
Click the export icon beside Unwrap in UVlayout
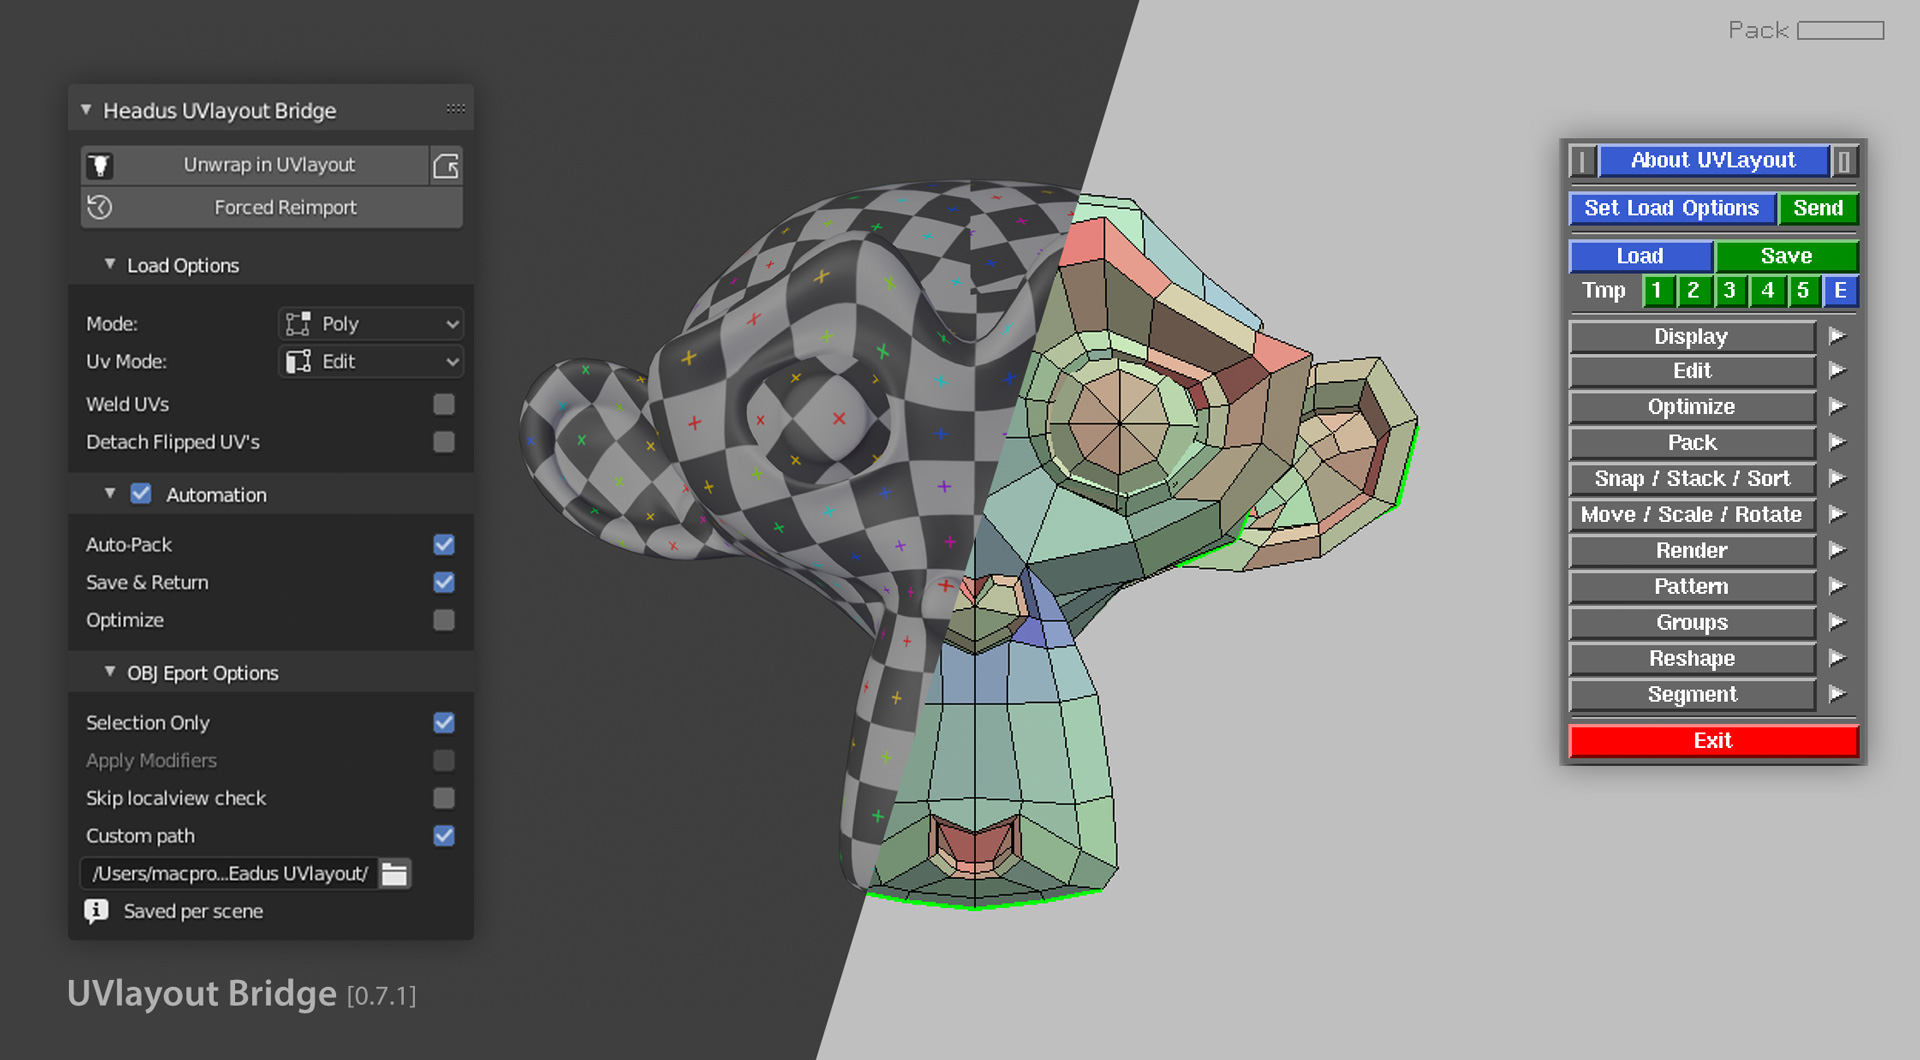pyautogui.click(x=446, y=165)
